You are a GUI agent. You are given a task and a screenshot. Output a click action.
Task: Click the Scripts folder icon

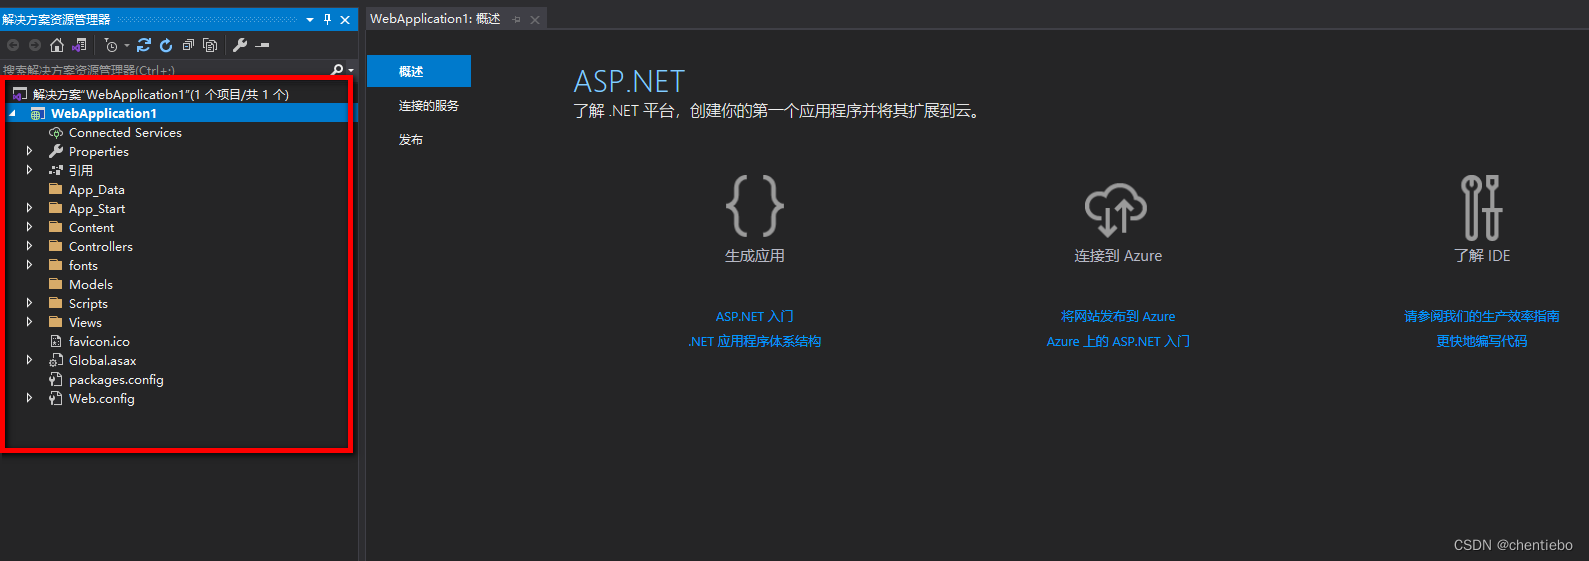point(56,303)
